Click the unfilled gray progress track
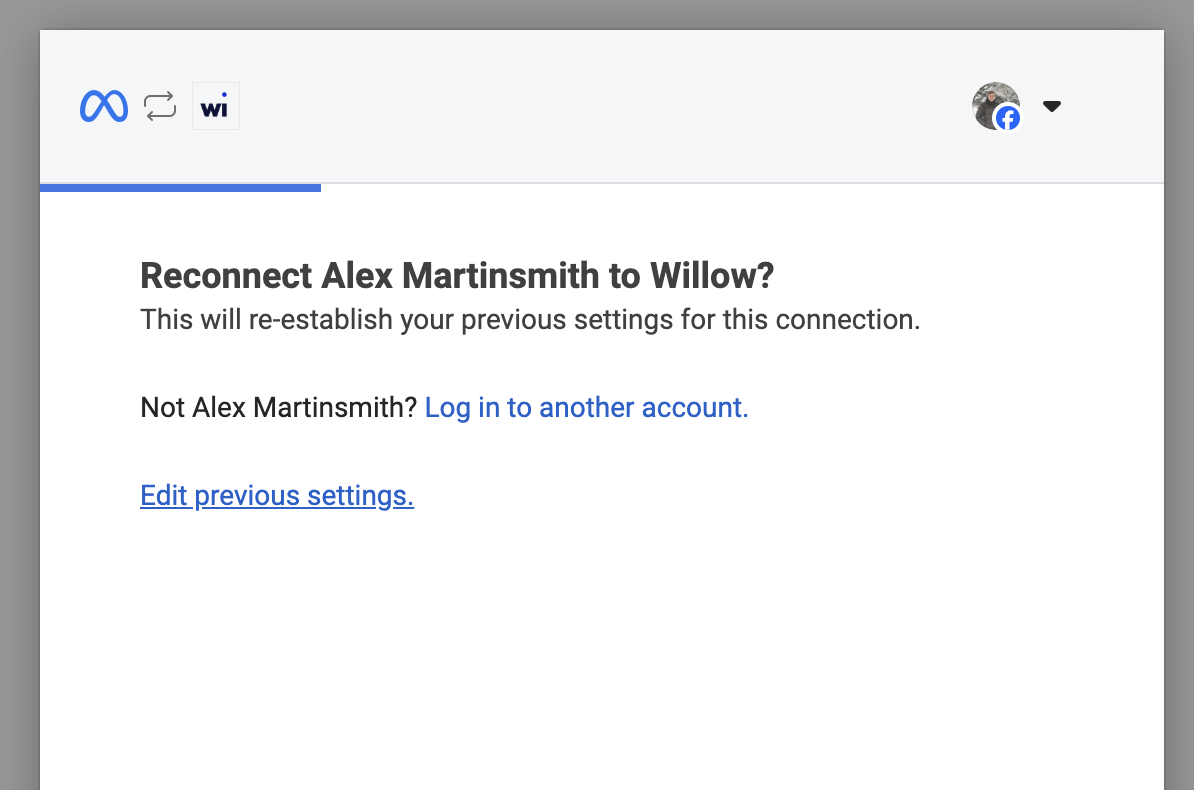Screen dimensions: 1194x790 coord(740,184)
